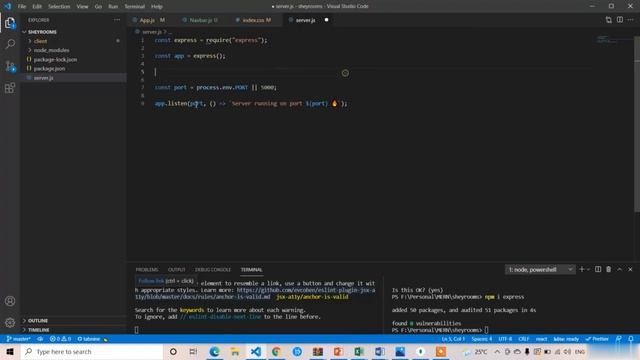The width and height of the screenshot is (640, 360).
Task: Kill the terminal with trash icon
Action: tap(609, 269)
